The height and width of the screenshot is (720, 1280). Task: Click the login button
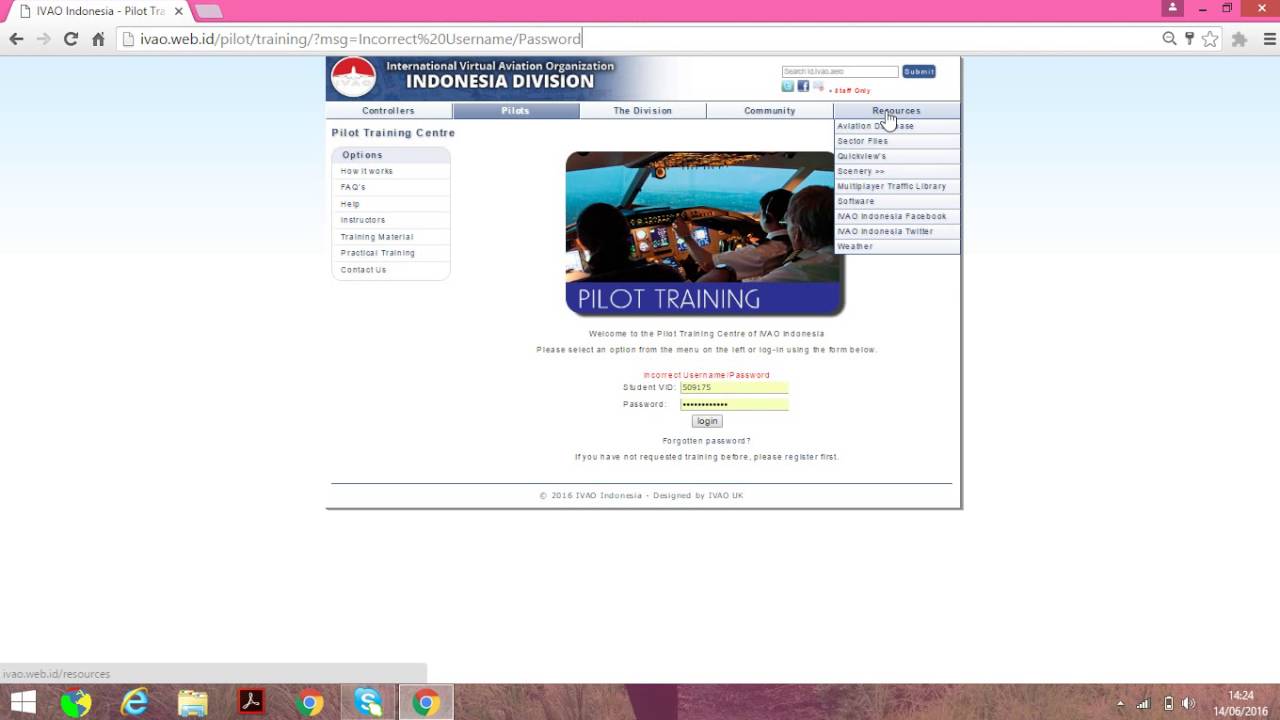(707, 421)
